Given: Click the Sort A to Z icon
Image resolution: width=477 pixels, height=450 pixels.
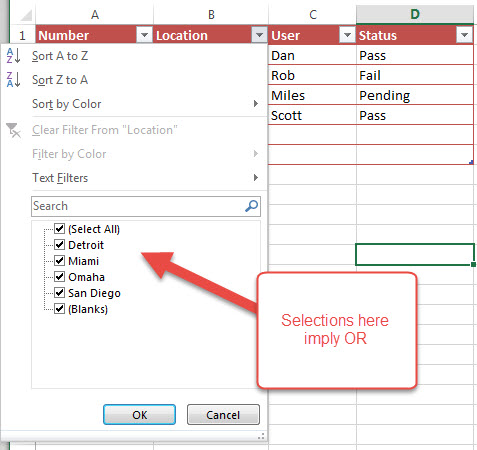Looking at the screenshot, I should 13,56.
